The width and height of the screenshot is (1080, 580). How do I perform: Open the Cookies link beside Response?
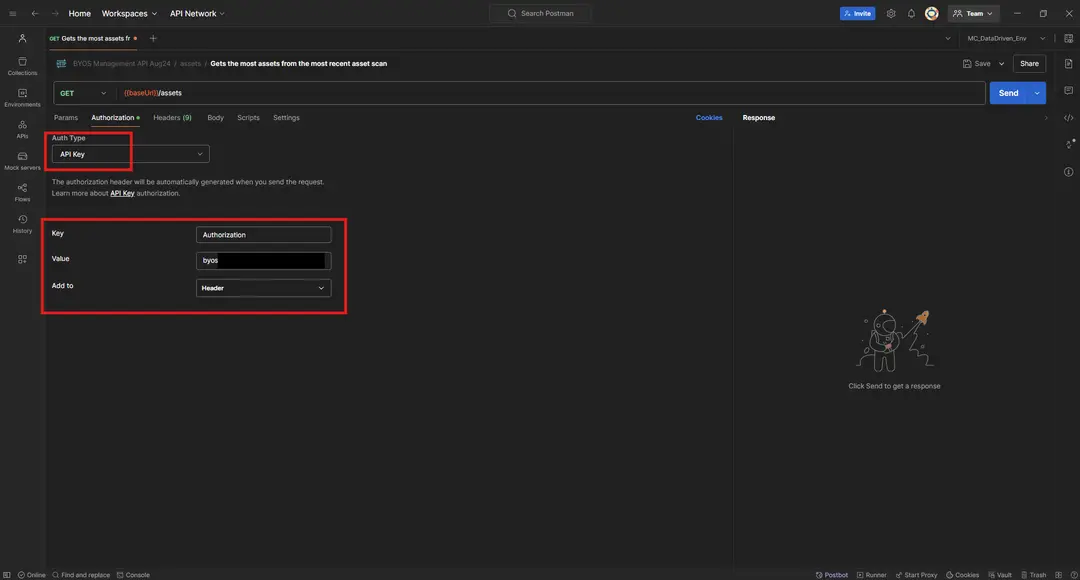[x=709, y=118]
